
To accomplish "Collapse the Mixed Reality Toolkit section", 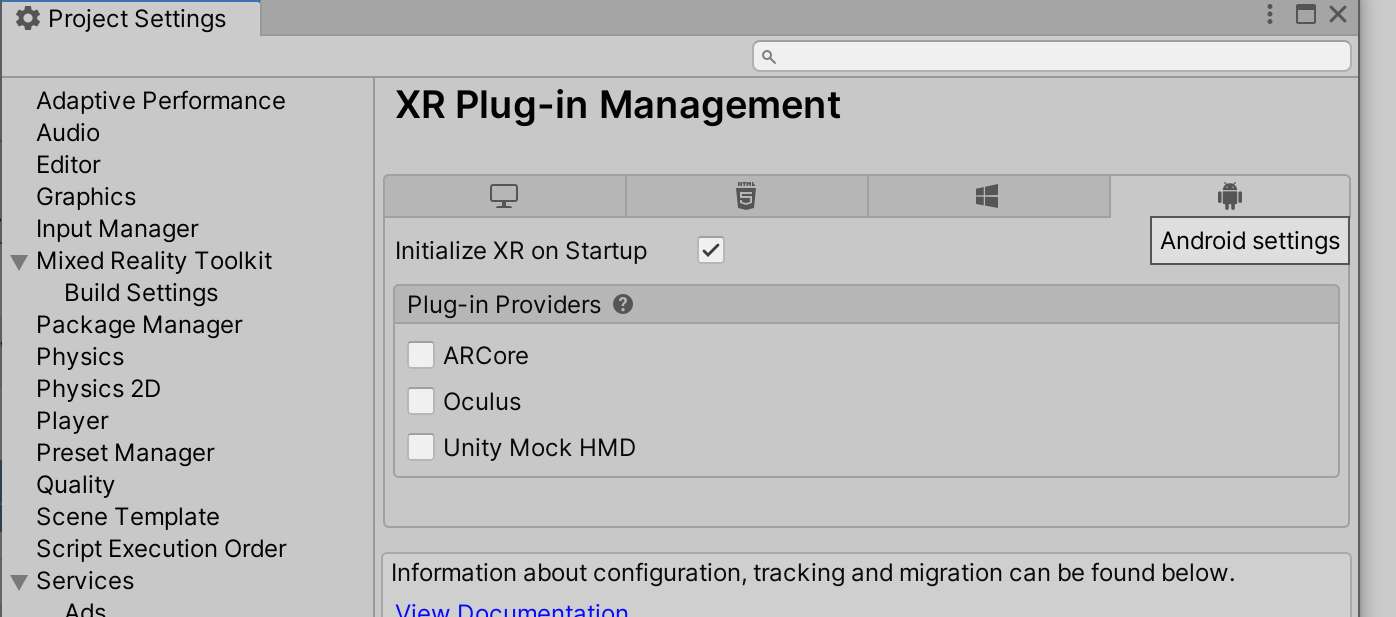I will [17, 261].
